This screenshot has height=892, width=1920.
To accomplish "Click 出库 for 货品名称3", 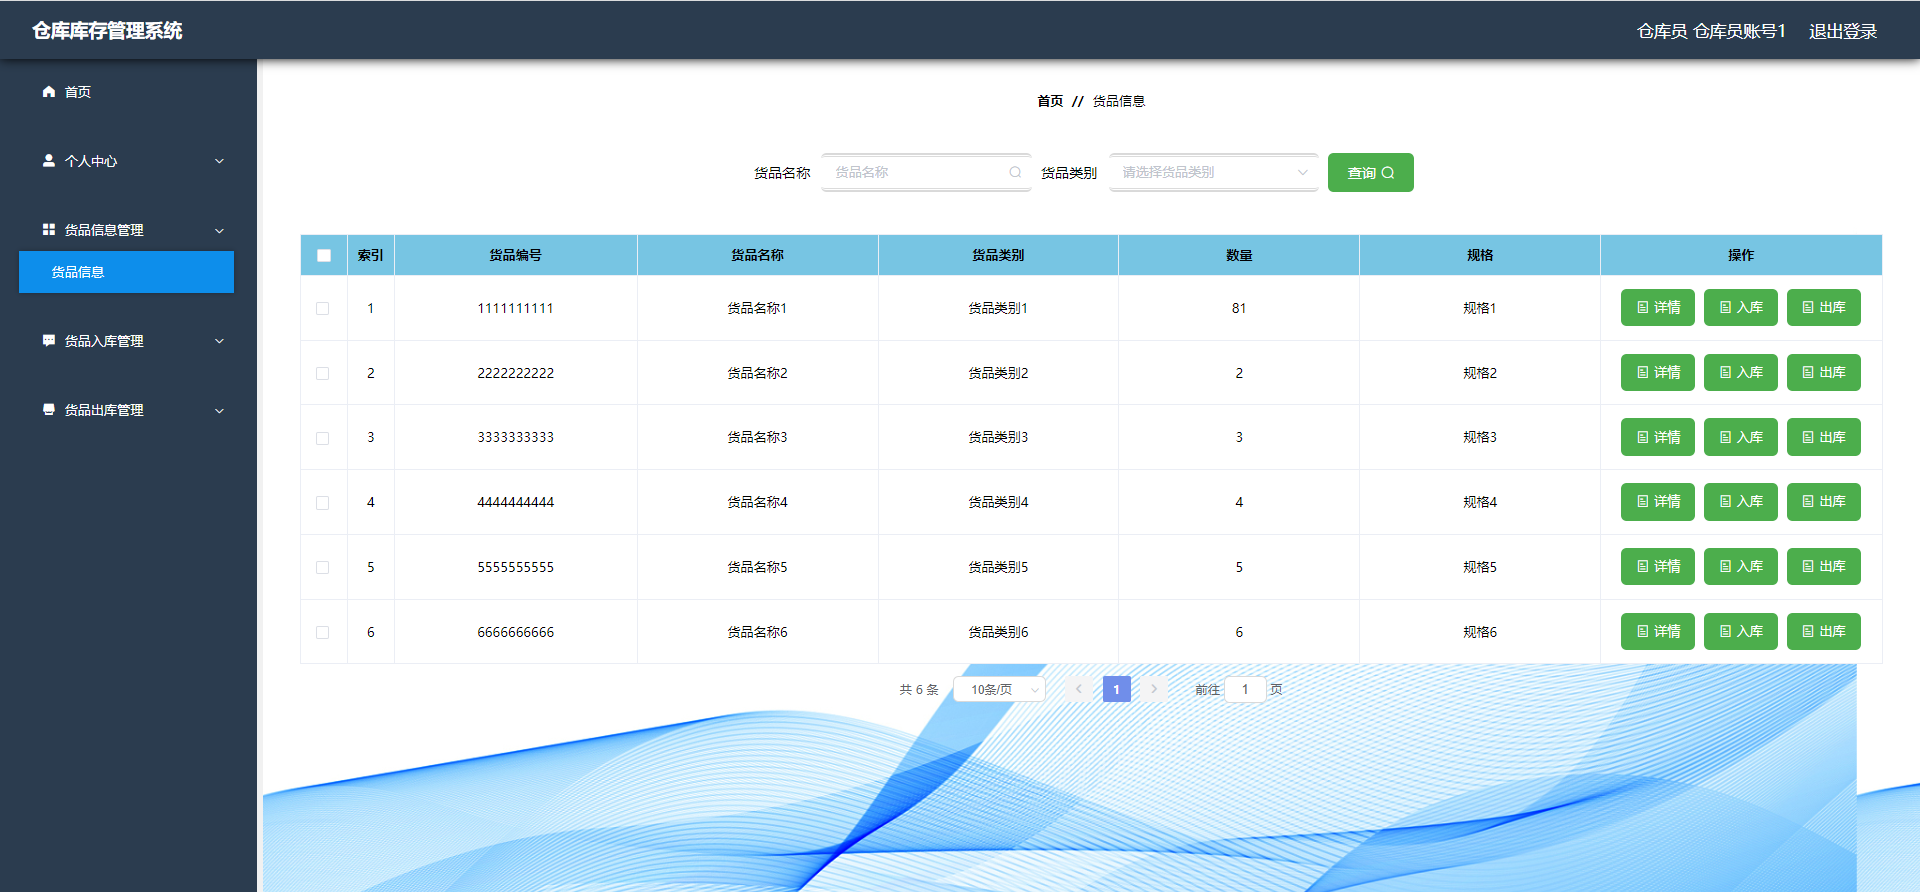I will pos(1824,437).
